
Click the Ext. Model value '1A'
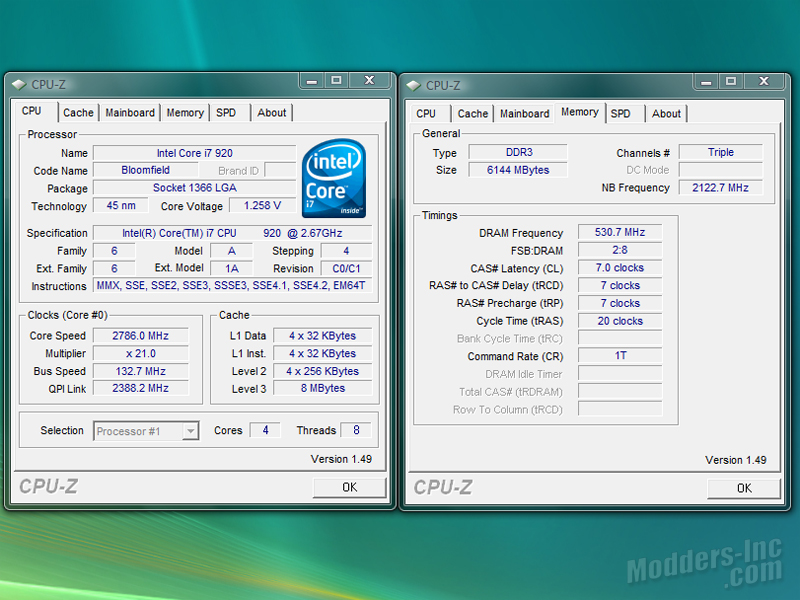(x=232, y=268)
